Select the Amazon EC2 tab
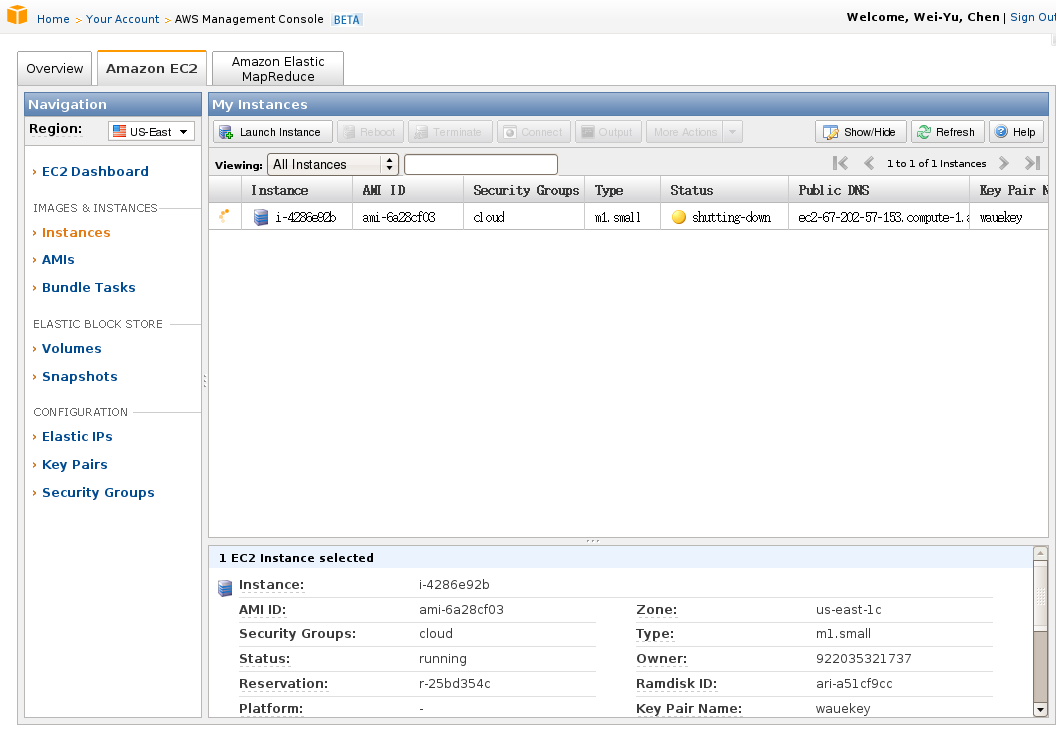Image resolution: width=1056 pixels, height=729 pixels. click(x=152, y=69)
